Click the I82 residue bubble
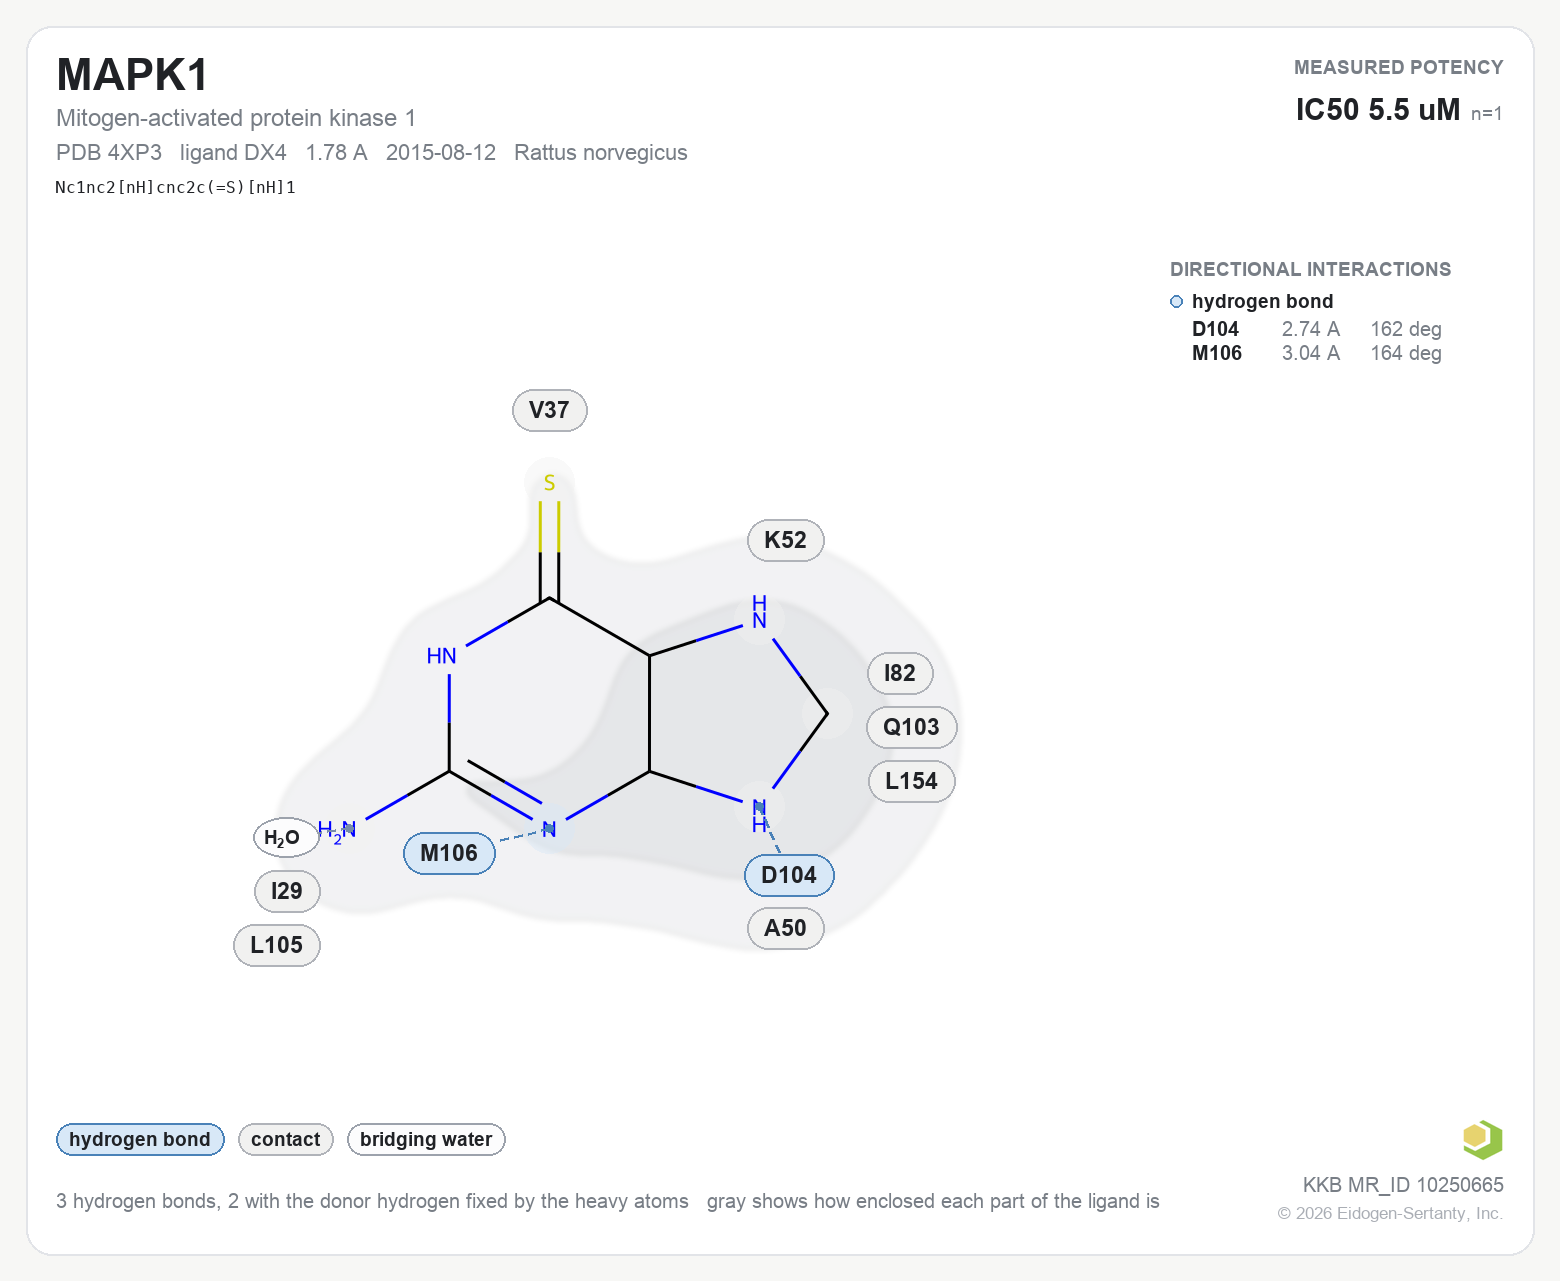 (900, 673)
